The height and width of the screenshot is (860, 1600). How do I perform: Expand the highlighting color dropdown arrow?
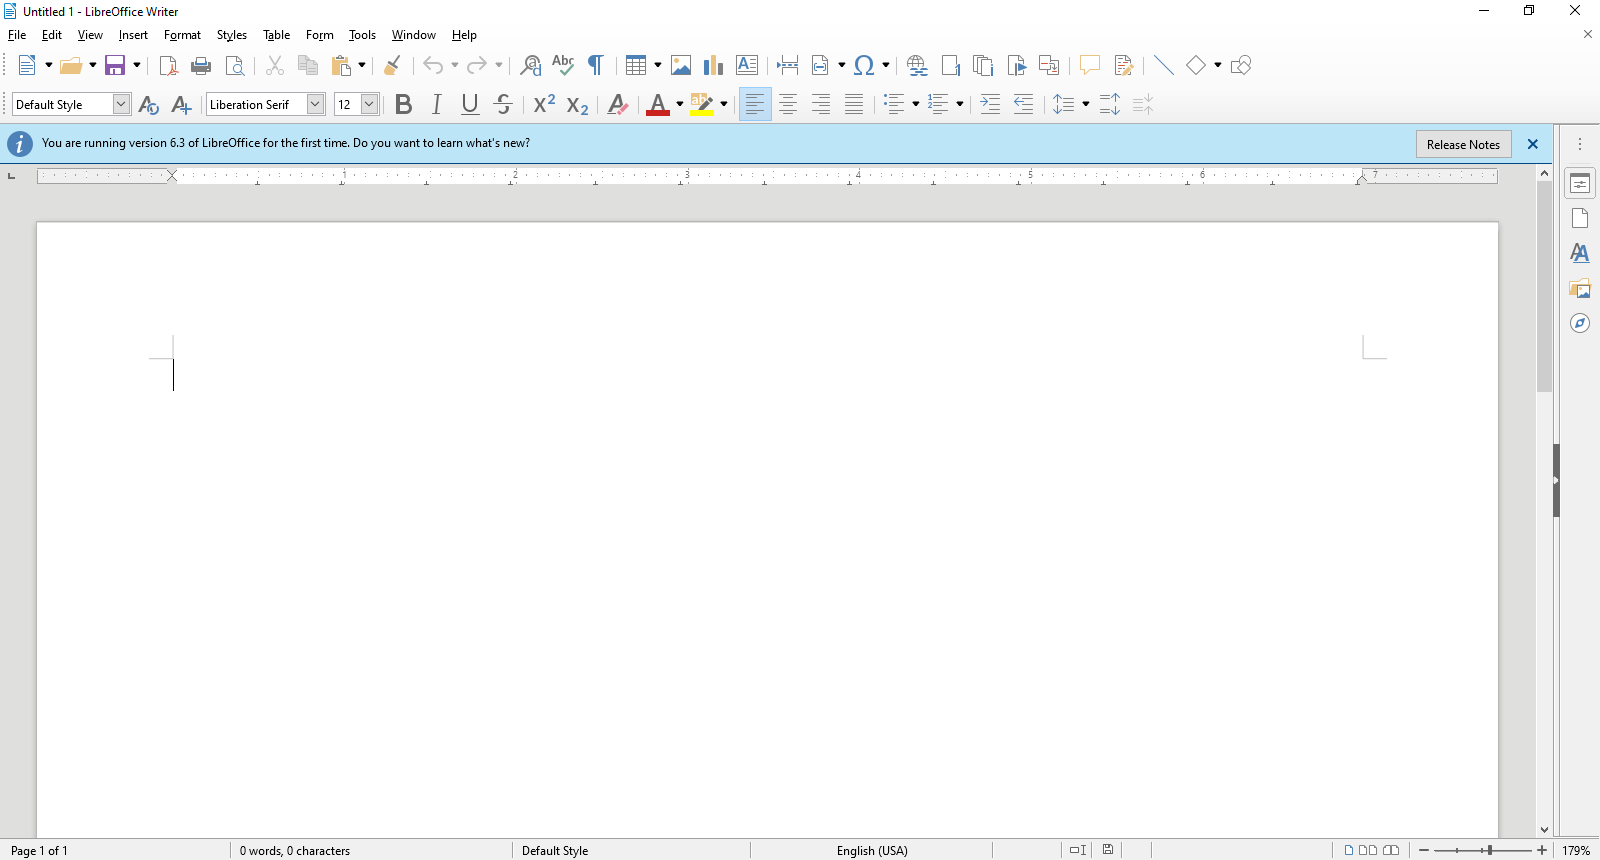[724, 105]
